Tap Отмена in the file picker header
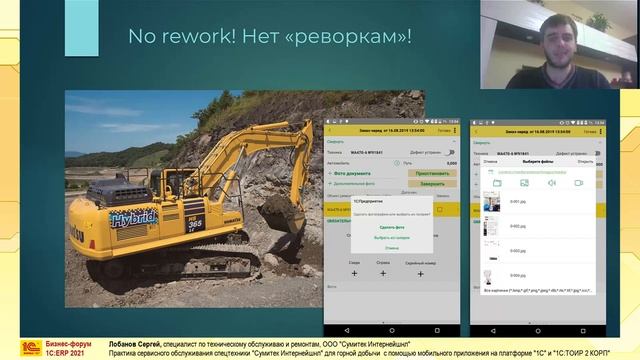The height and width of the screenshot is (360, 640). [490, 162]
